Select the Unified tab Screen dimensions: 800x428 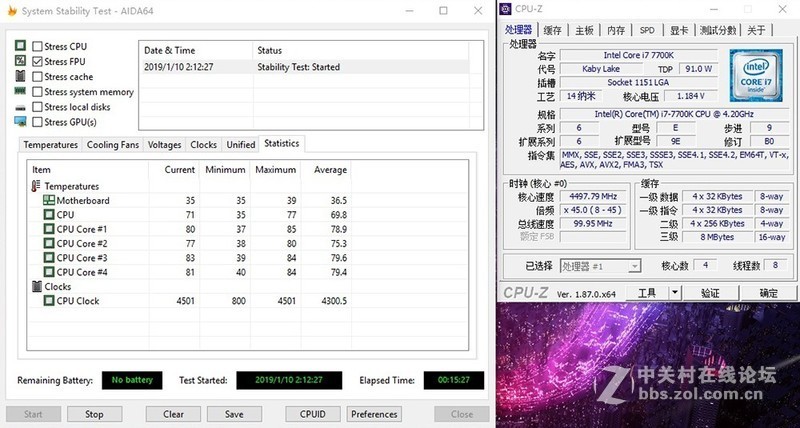(241, 145)
